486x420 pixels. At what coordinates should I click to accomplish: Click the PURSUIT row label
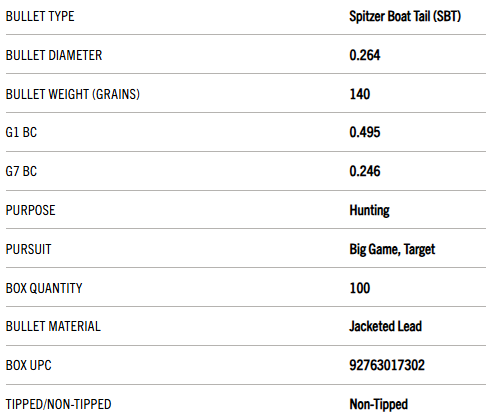[29, 250]
